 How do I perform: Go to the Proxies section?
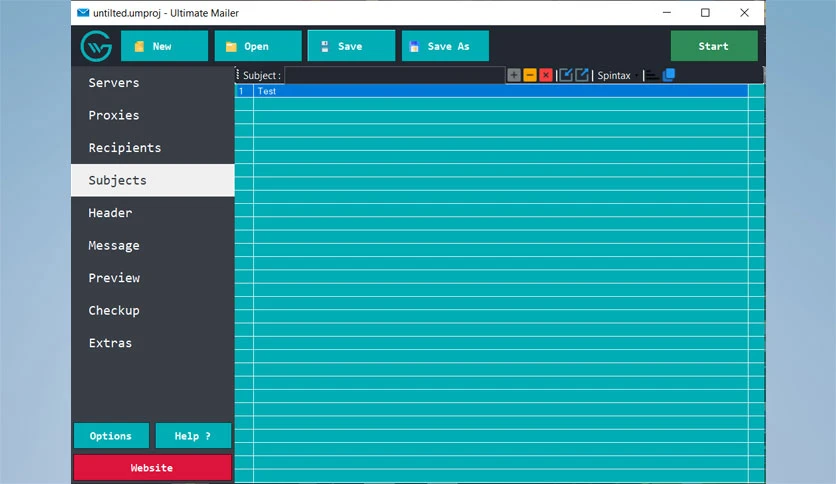click(152, 115)
